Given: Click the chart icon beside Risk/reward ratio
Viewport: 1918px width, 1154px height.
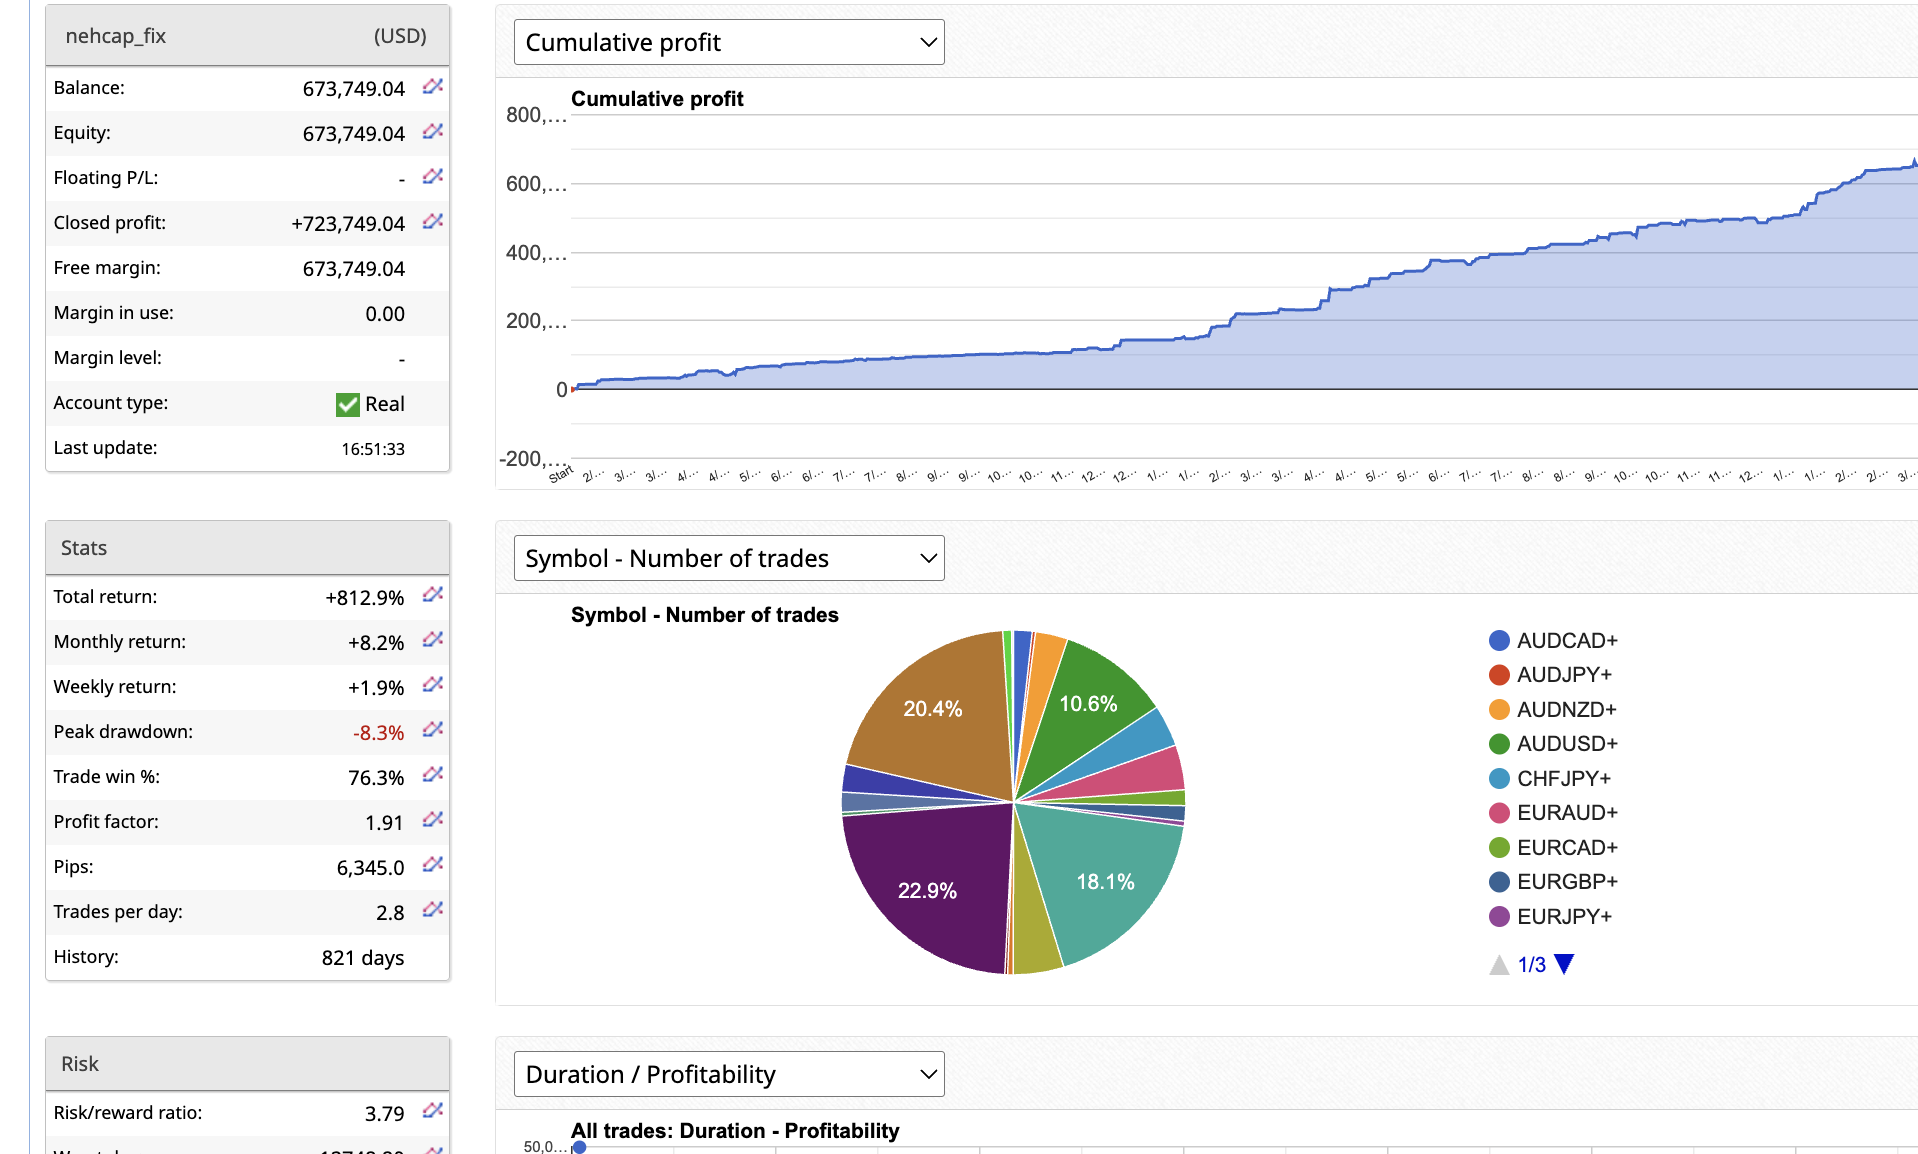Looking at the screenshot, I should coord(432,1112).
